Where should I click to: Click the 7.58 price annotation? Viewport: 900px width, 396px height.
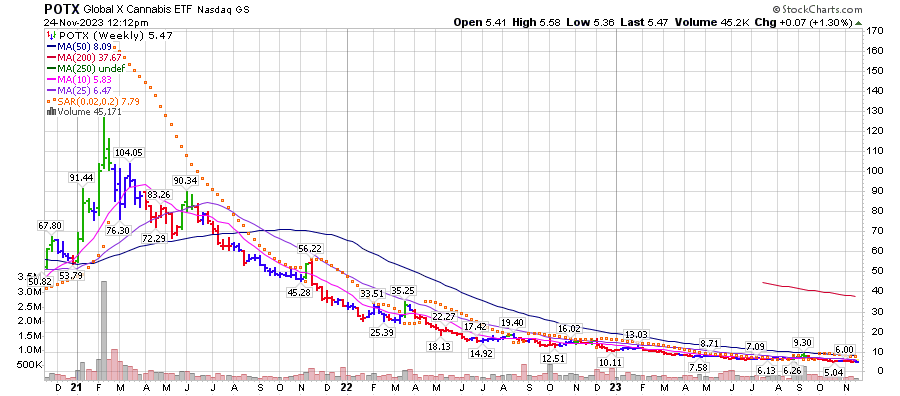coord(698,367)
